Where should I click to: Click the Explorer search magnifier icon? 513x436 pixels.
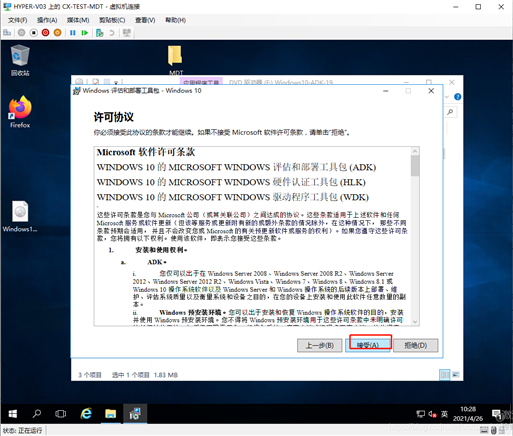(x=450, y=112)
